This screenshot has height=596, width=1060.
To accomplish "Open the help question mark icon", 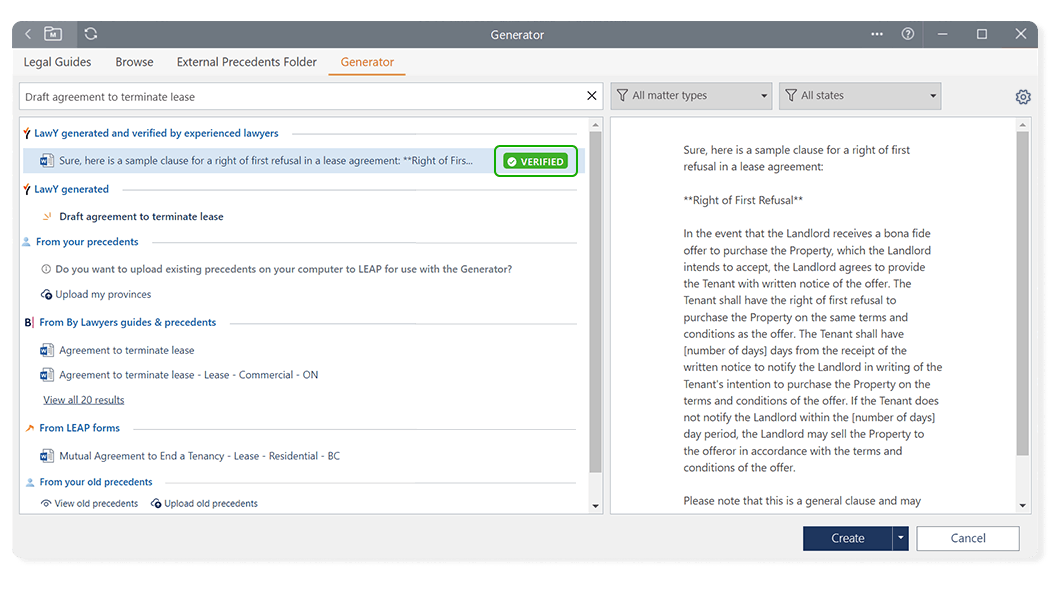I will point(908,34).
